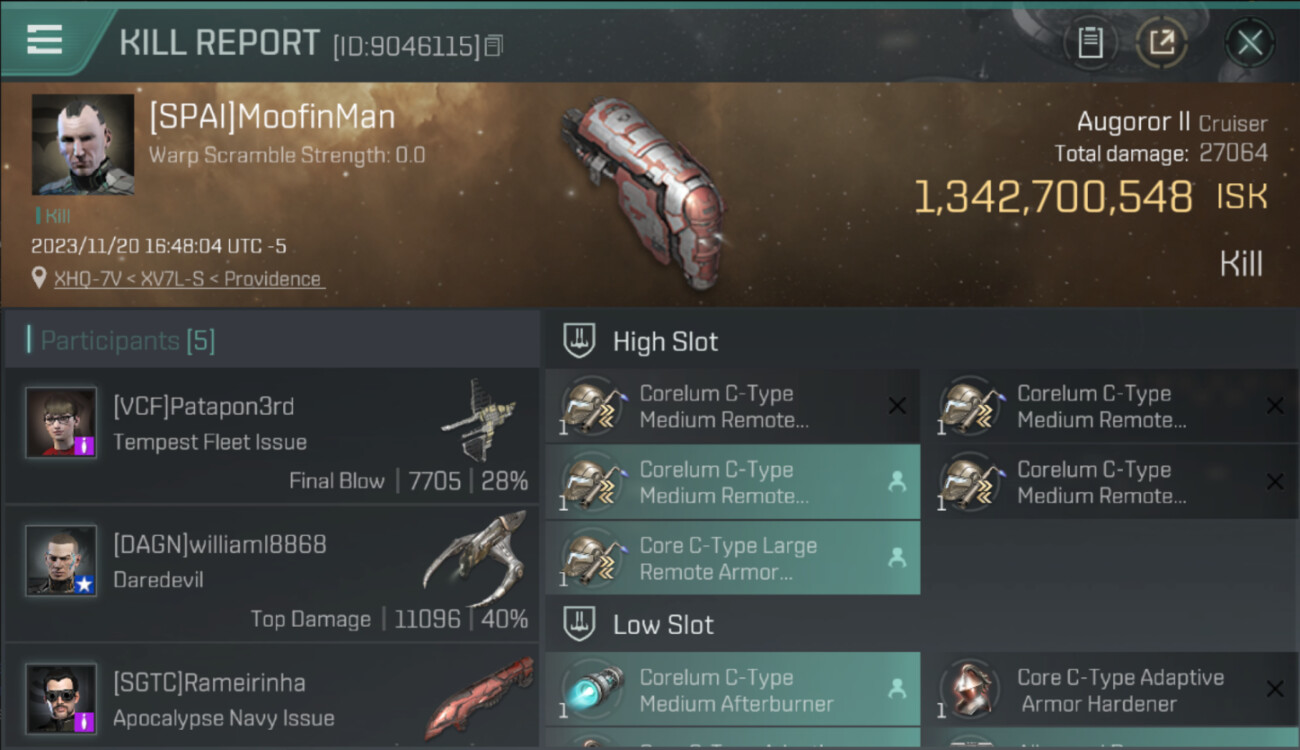The image size is (1300, 750).
Task: Select the Core C-Type Large Remote Armor module
Action: pos(733,558)
